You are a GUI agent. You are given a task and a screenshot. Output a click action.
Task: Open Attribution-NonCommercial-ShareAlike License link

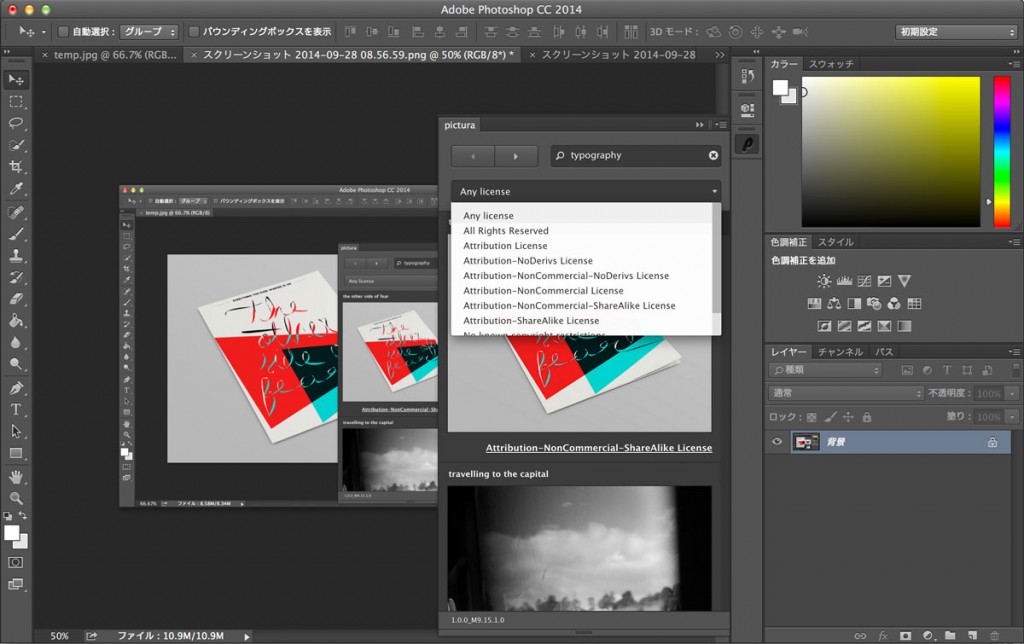[x=599, y=448]
